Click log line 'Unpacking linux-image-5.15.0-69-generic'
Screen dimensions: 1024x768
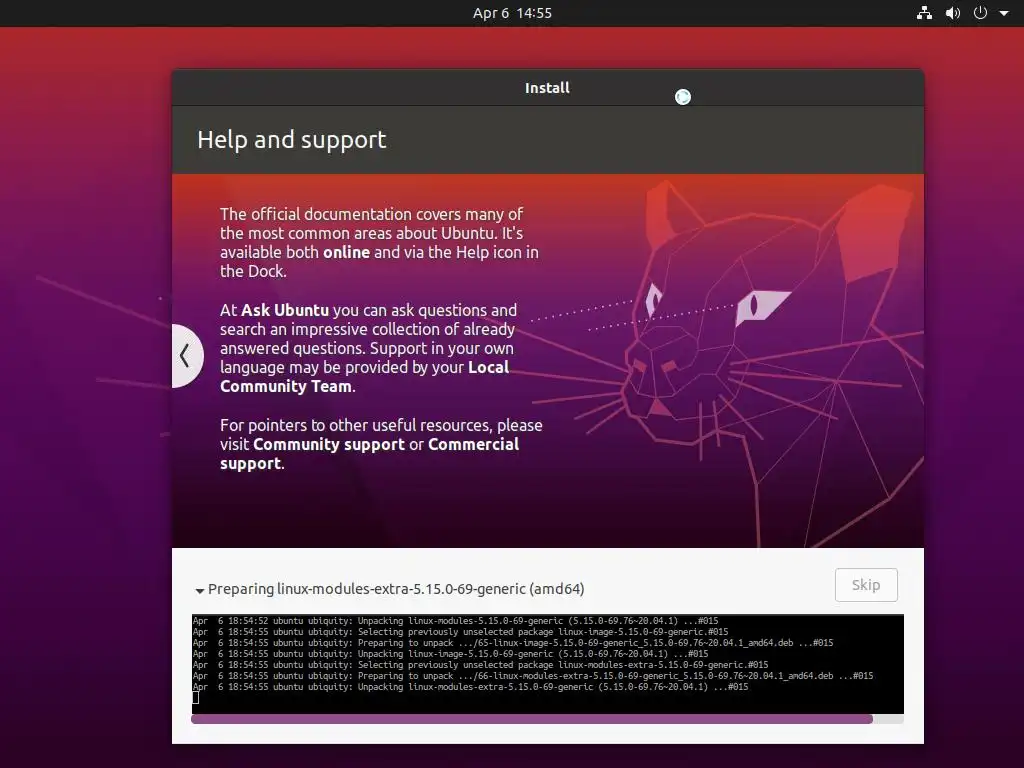(451, 654)
